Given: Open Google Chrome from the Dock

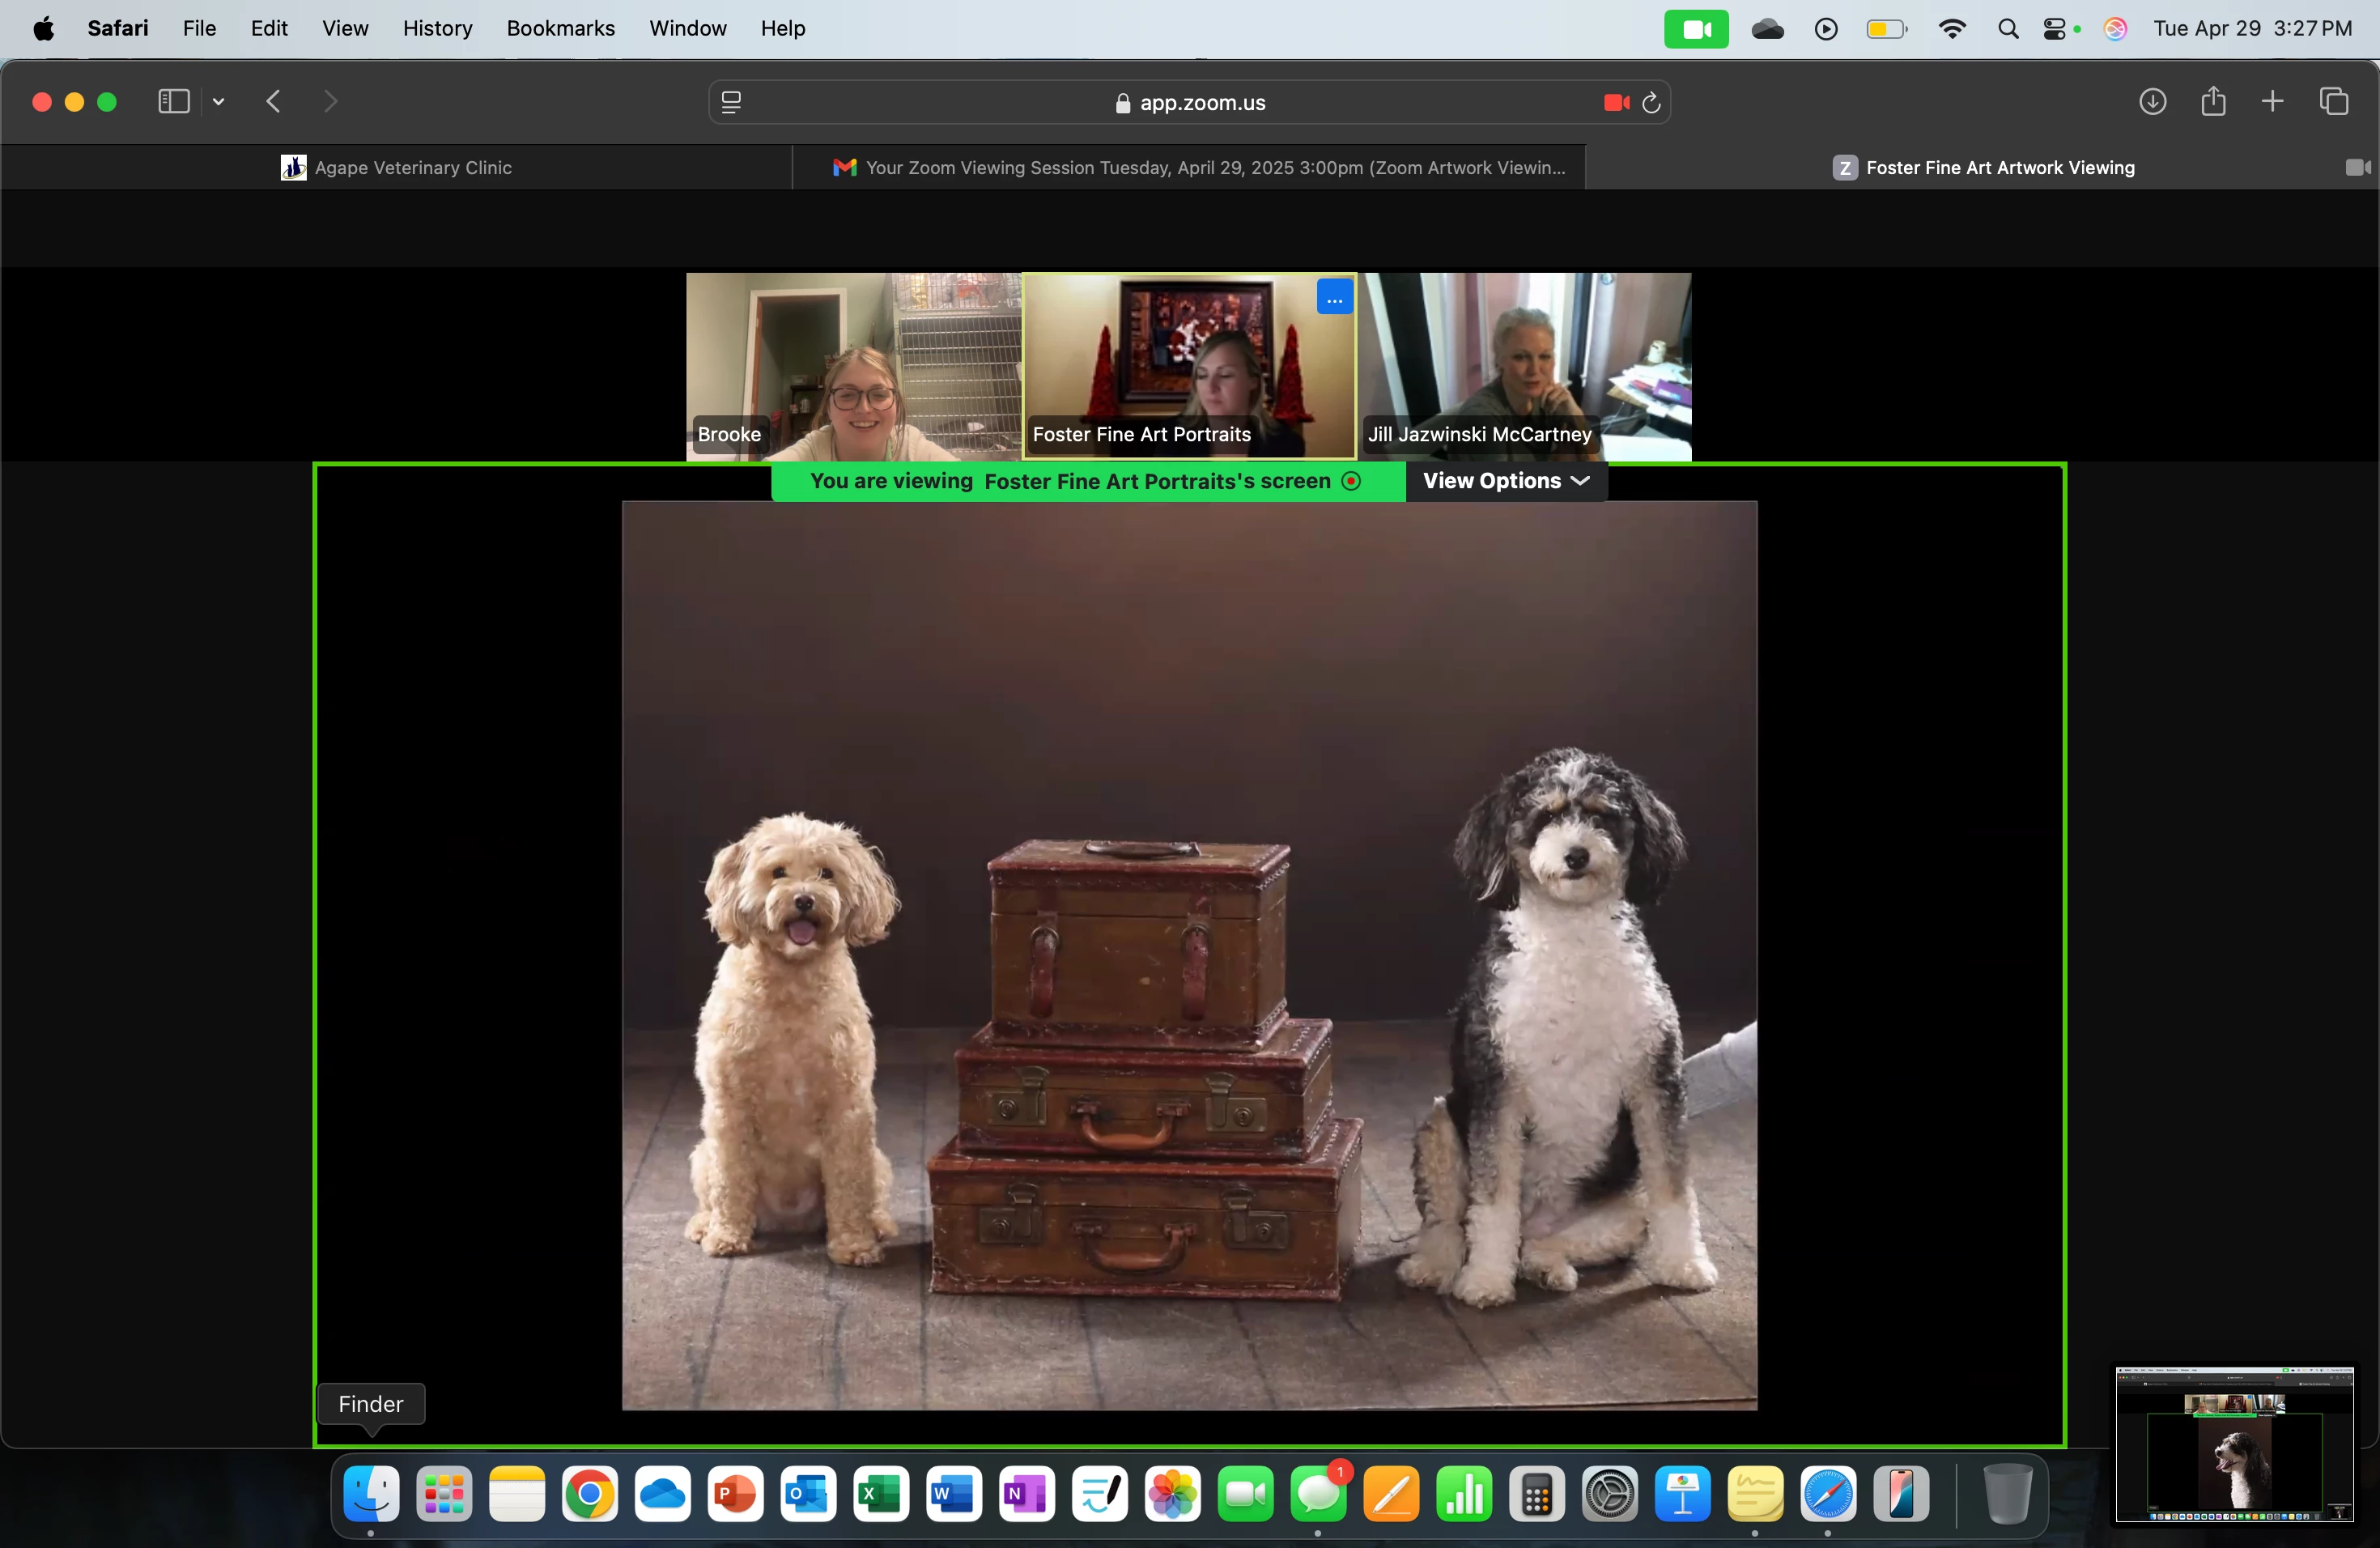Looking at the screenshot, I should [x=589, y=1494].
